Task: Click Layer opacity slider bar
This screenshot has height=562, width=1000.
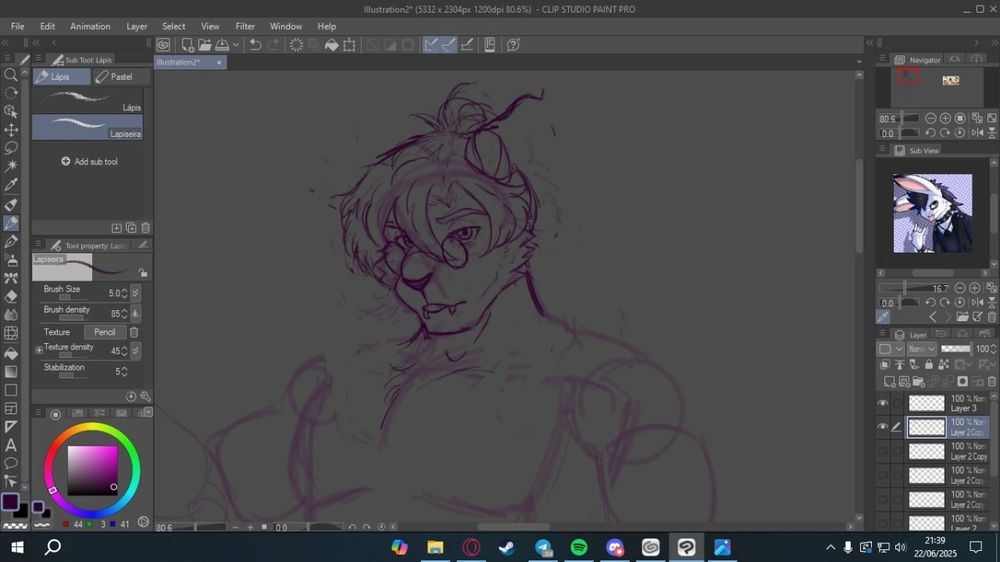Action: click(955, 349)
